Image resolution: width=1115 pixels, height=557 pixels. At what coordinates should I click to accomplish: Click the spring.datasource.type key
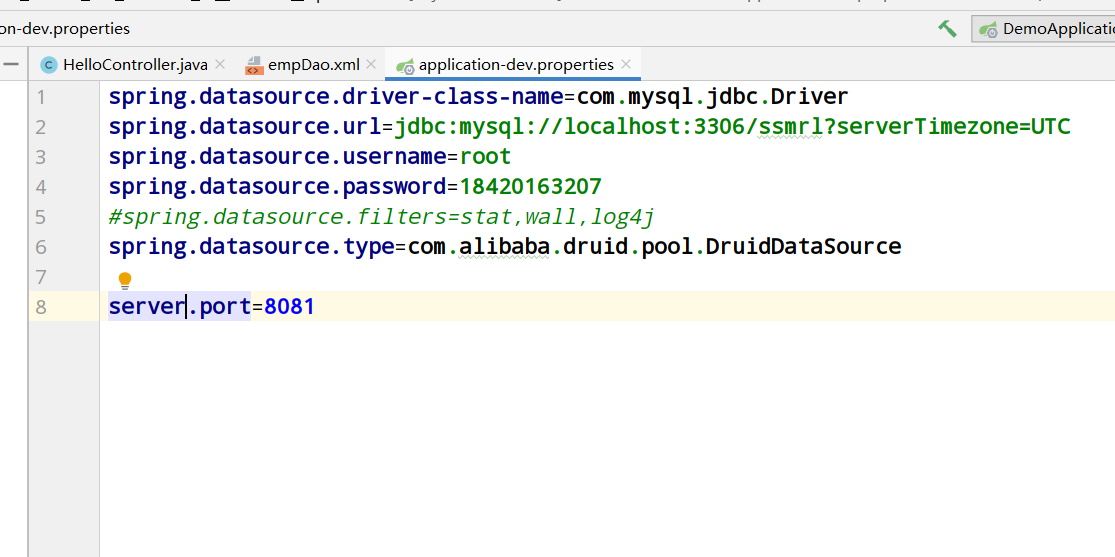coord(252,246)
